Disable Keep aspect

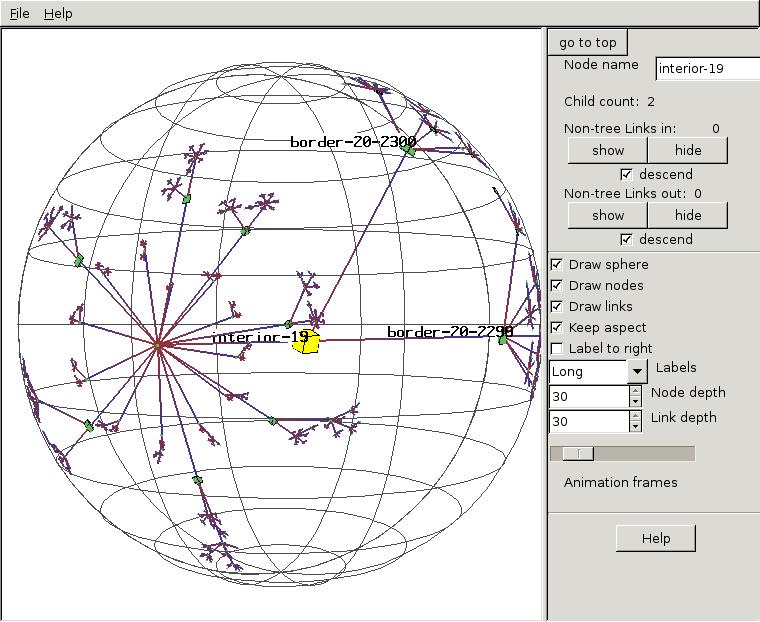tap(557, 328)
